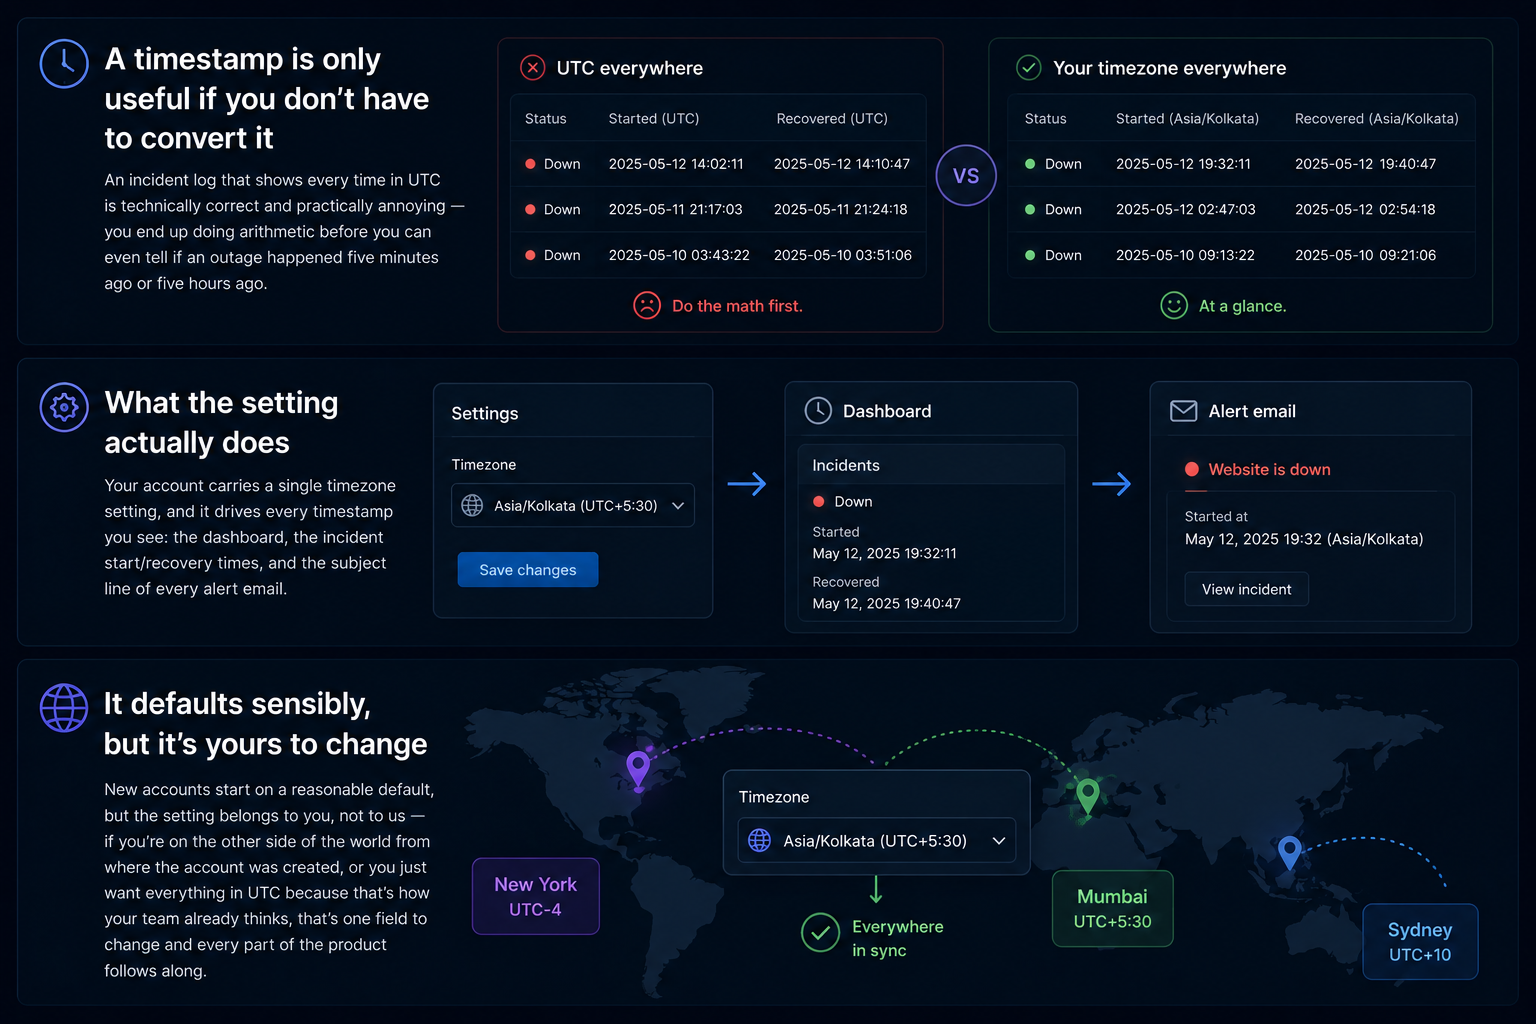This screenshot has height=1024, width=1536.
Task: Click the gear icon next to 'What the setting actually does'
Action: [x=64, y=407]
